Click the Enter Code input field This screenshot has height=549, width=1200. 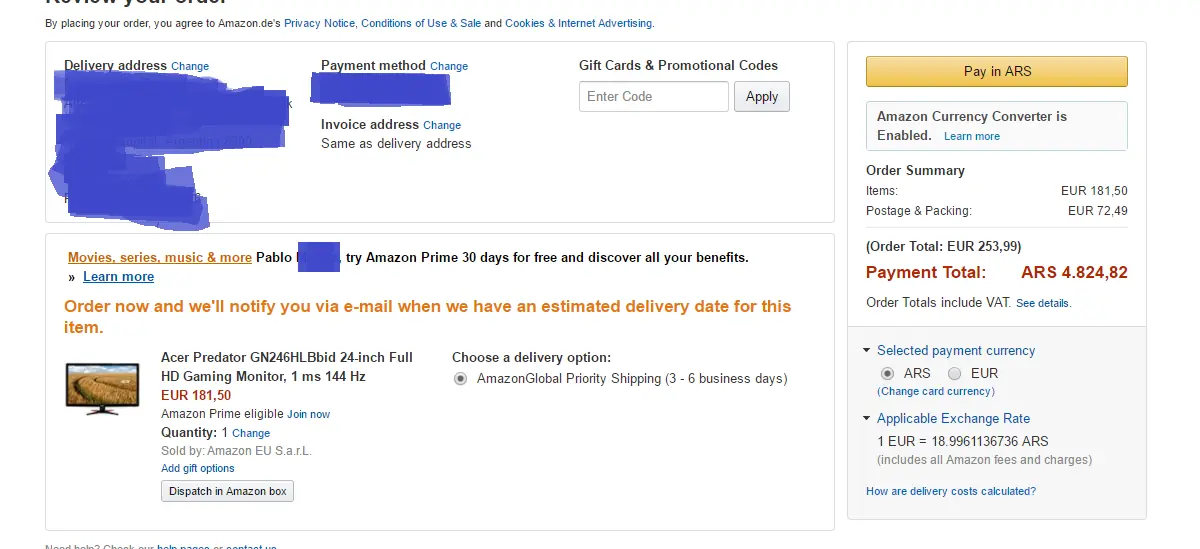pyautogui.click(x=653, y=97)
